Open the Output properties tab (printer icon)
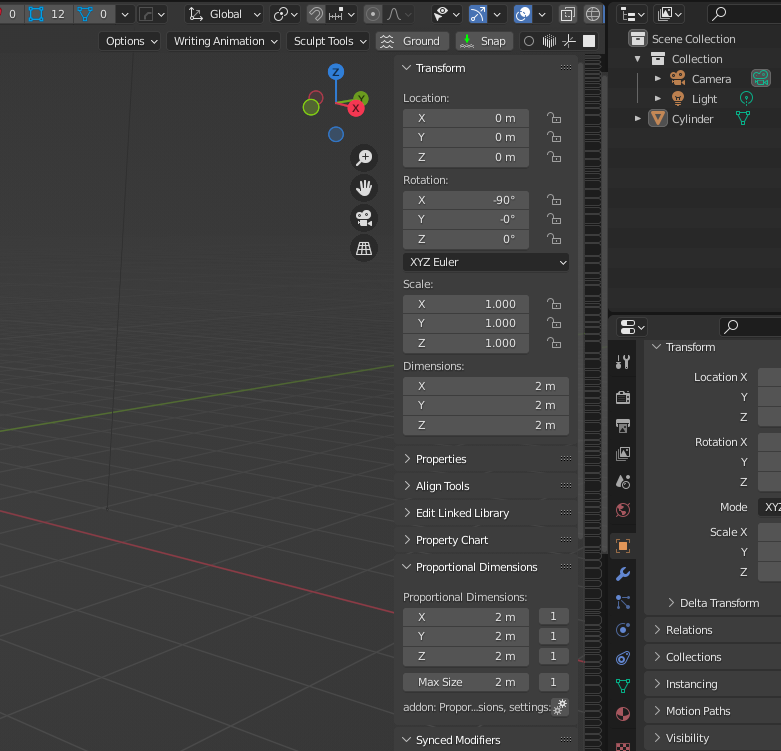Viewport: 781px width, 751px height. [x=623, y=425]
